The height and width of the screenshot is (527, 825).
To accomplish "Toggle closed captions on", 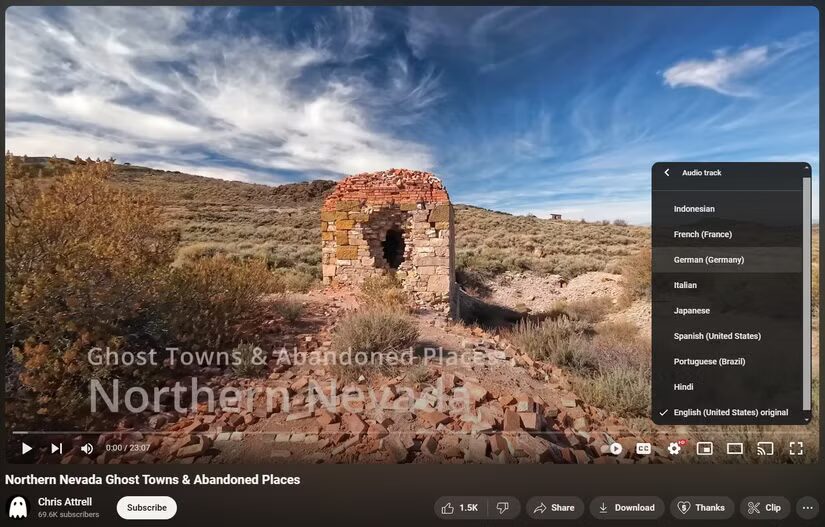I will point(644,449).
